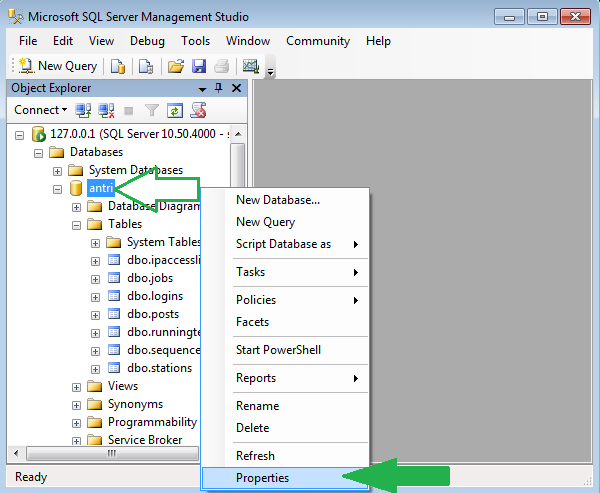Select the dbo.stations table
This screenshot has height=493, width=600.
(160, 368)
